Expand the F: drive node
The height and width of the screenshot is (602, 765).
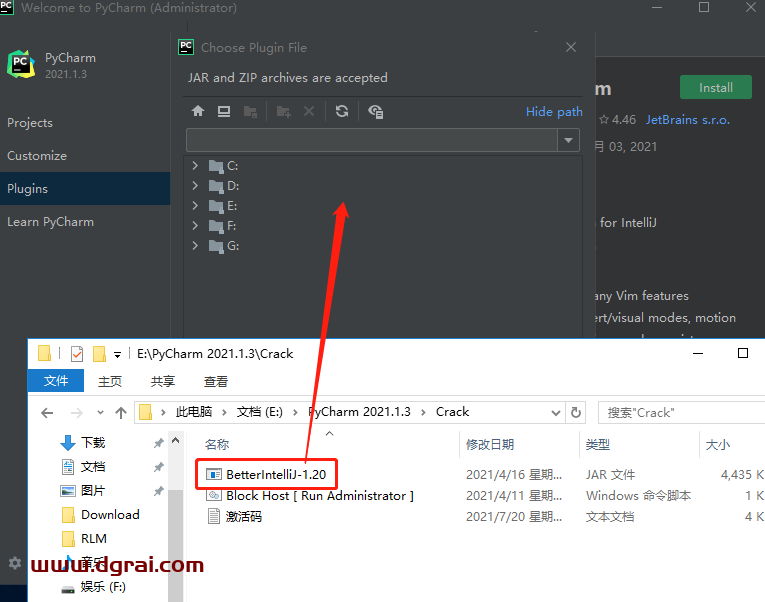[195, 225]
